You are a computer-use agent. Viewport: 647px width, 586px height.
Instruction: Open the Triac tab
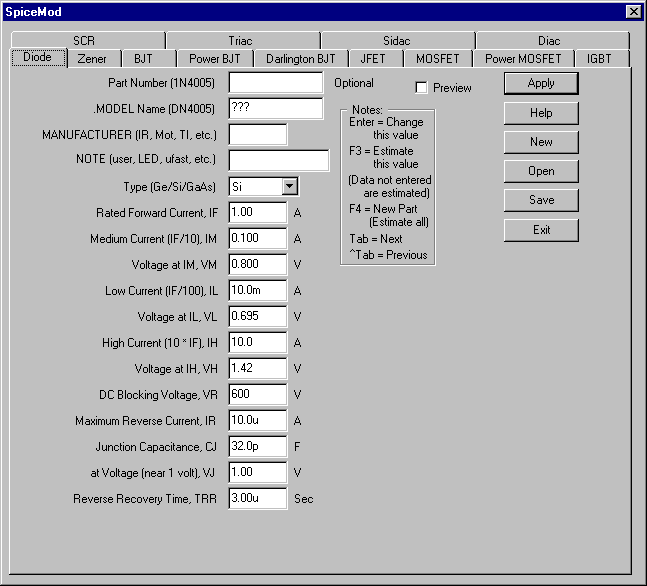tap(240, 41)
